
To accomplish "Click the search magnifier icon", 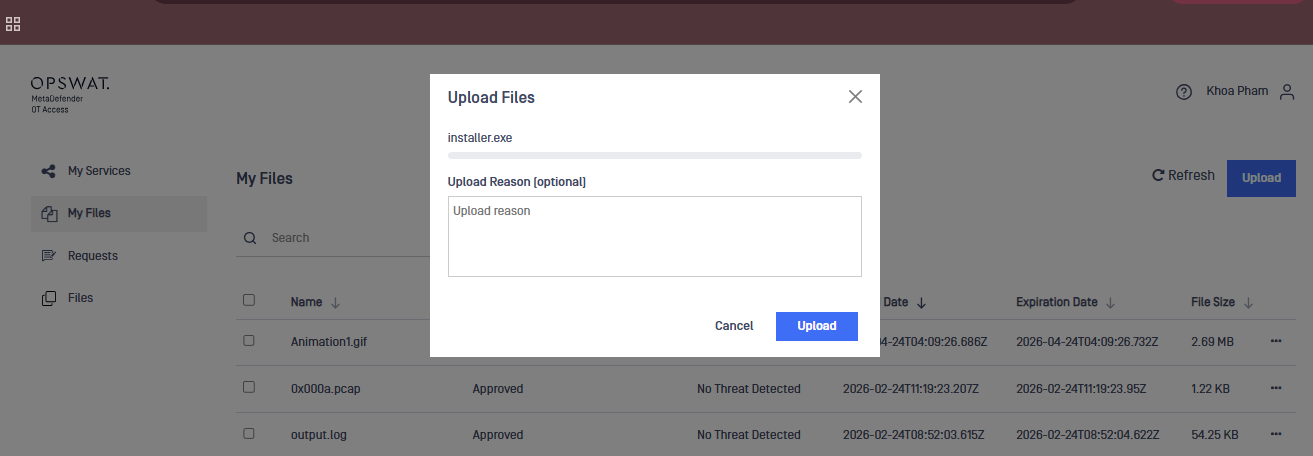I will pos(250,238).
